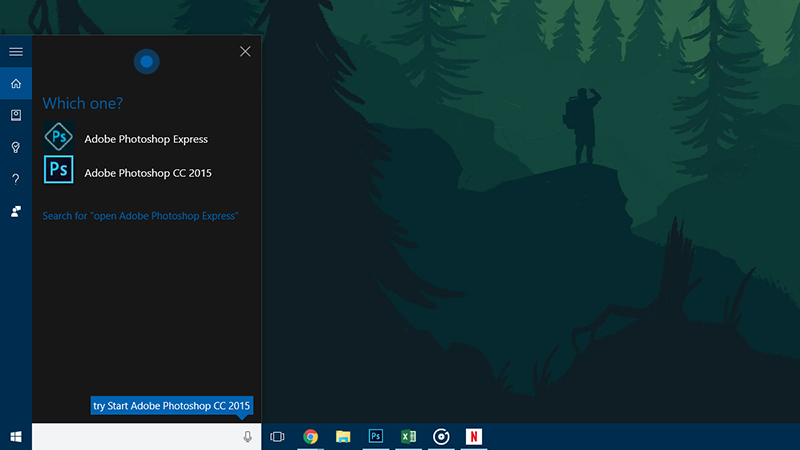800x450 pixels.
Task: Open the Cortana hamburger menu
Action: coord(16,52)
